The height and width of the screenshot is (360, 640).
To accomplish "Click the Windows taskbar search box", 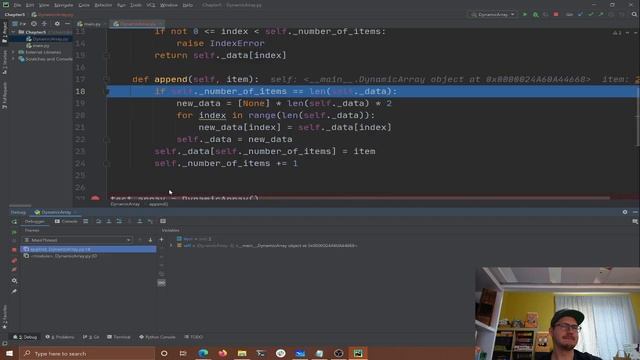I will (87, 353).
